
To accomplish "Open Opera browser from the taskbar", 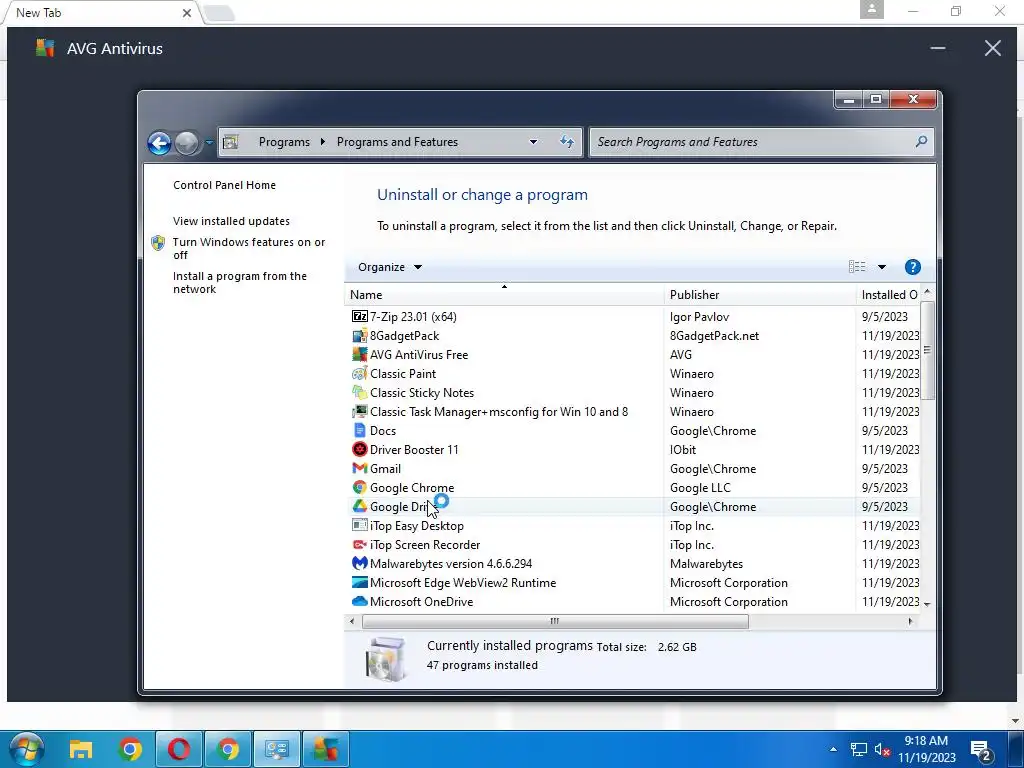I will tap(179, 749).
